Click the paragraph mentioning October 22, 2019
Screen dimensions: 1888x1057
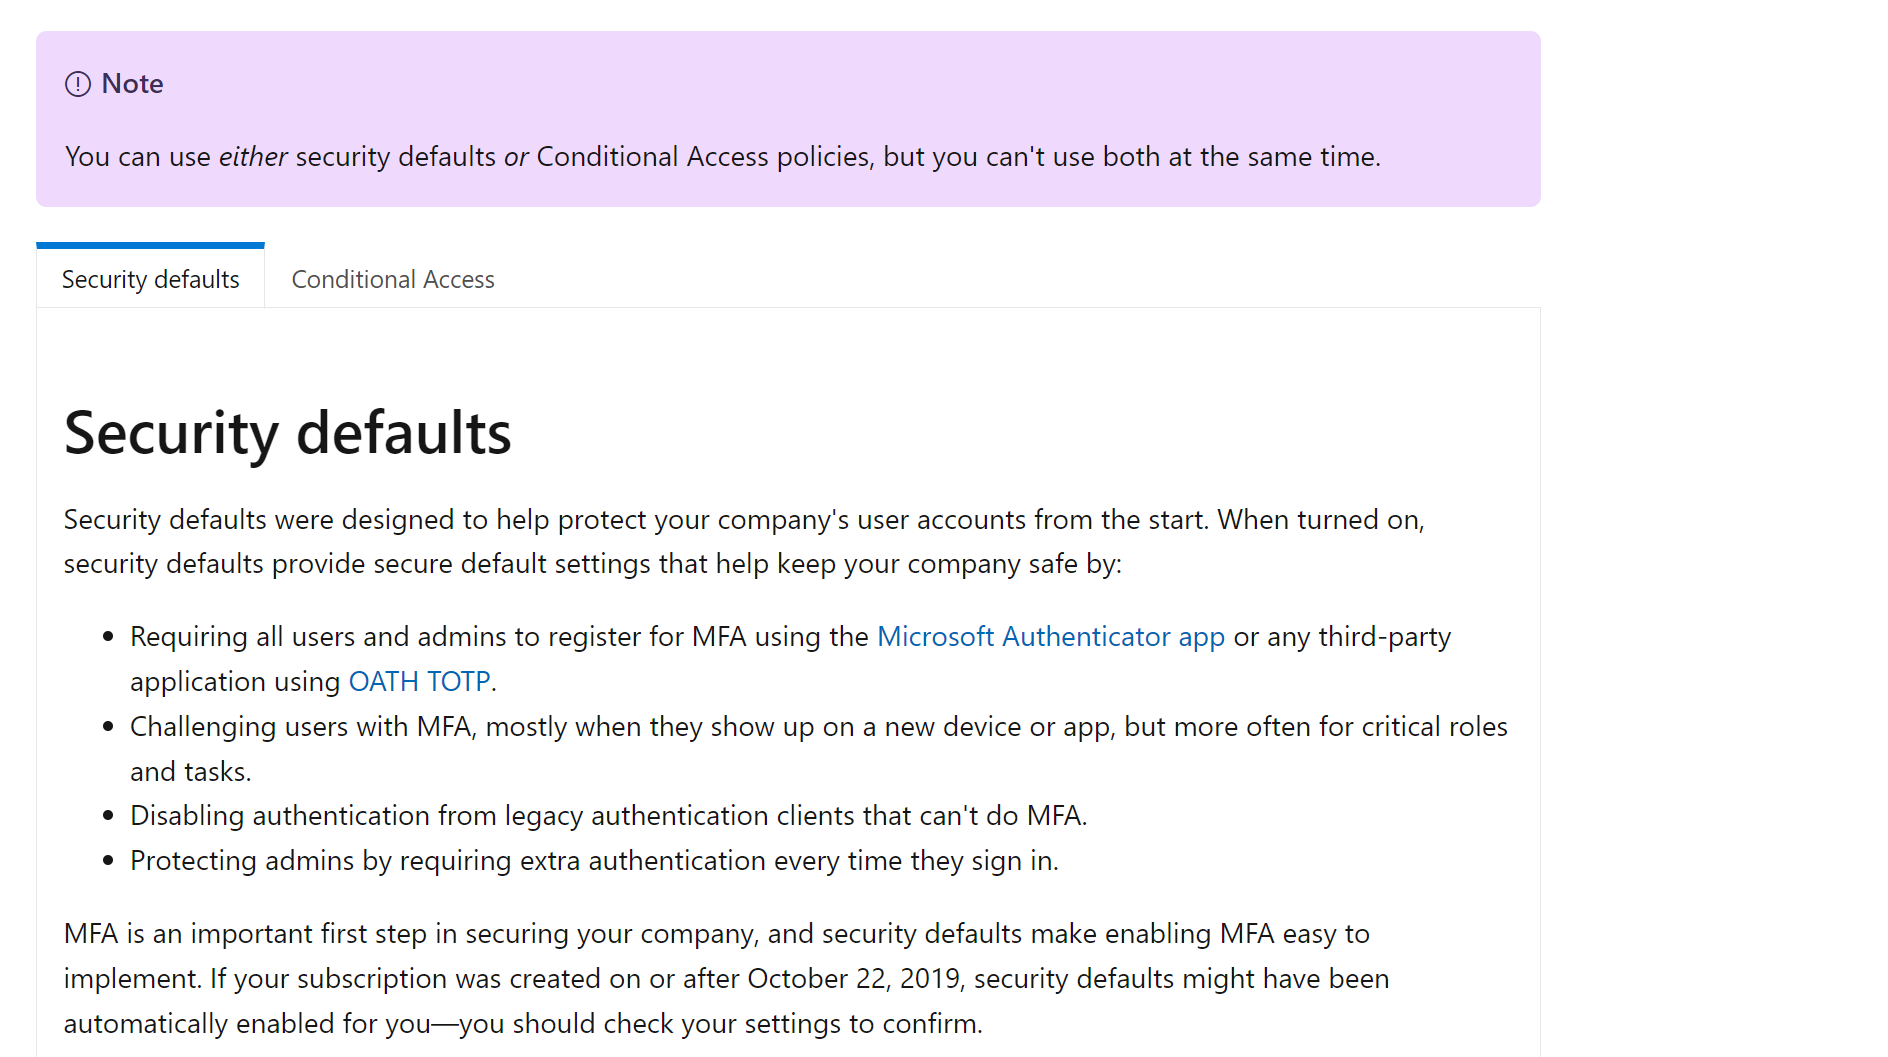[726, 978]
